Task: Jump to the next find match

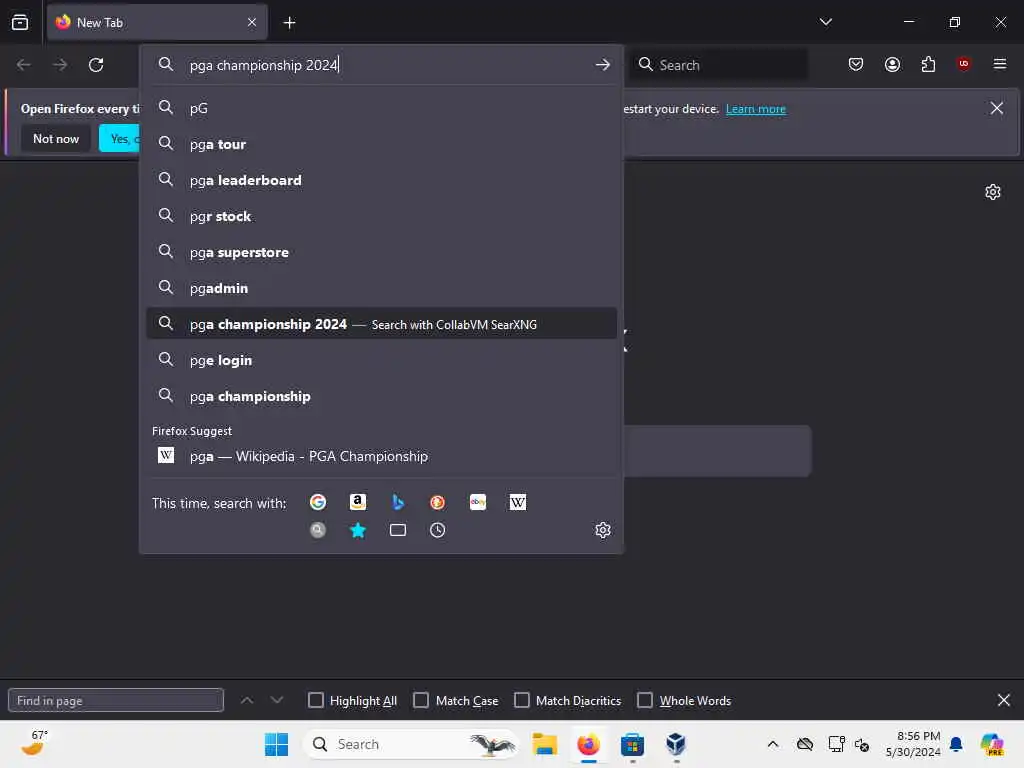Action: tap(277, 700)
